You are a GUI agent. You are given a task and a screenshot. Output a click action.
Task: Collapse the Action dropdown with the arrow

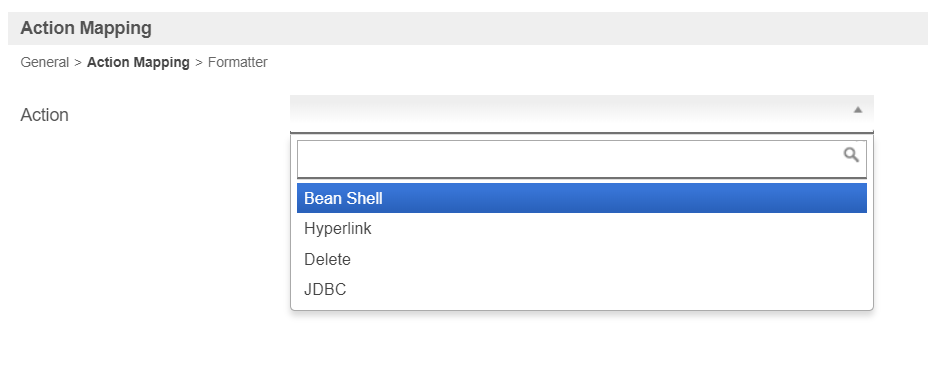click(x=858, y=110)
